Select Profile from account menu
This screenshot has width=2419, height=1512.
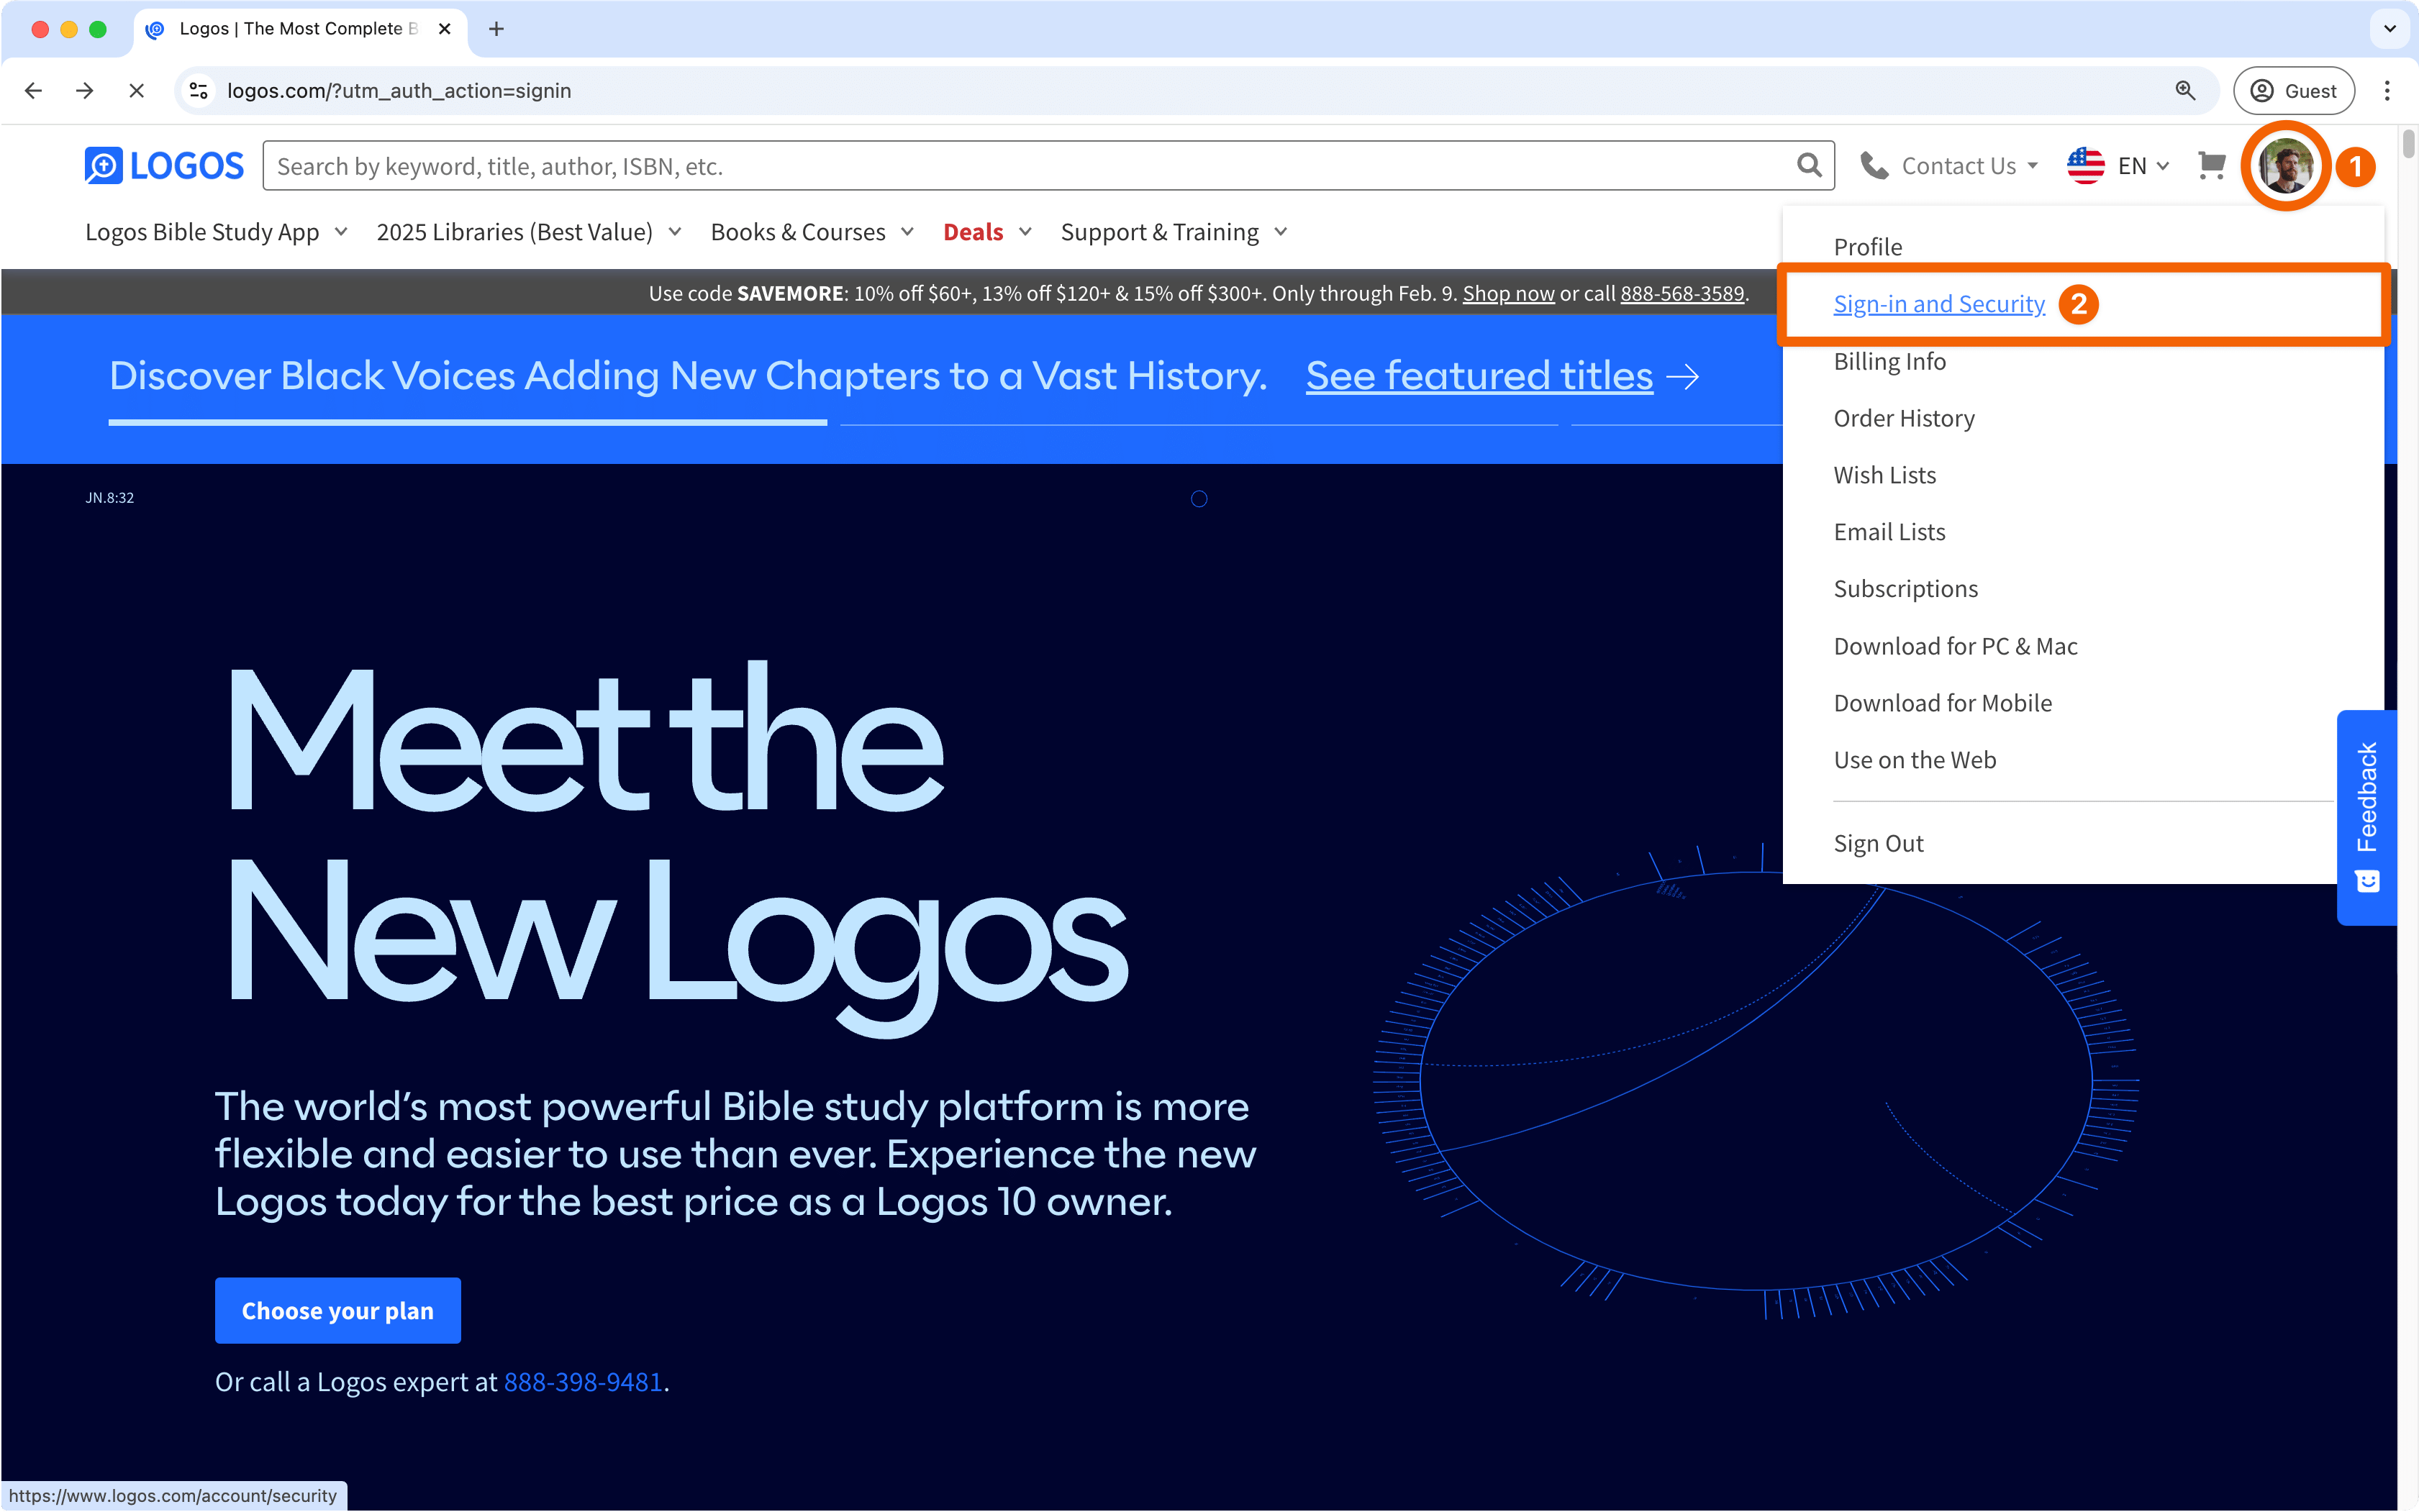(1867, 247)
